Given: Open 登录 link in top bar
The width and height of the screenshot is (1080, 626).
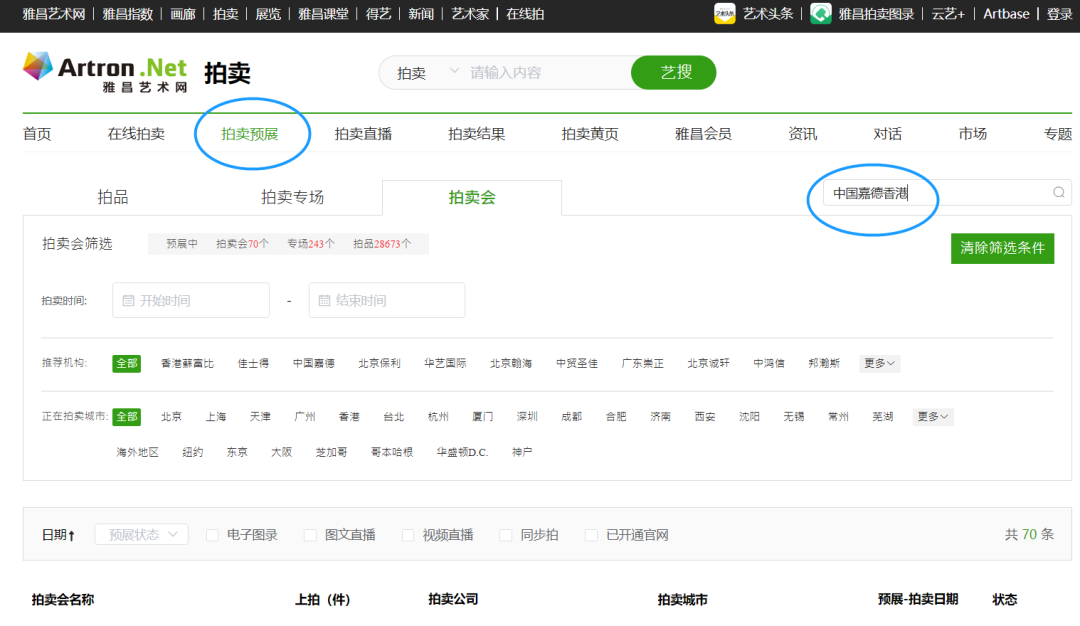Looking at the screenshot, I should [x=1059, y=14].
